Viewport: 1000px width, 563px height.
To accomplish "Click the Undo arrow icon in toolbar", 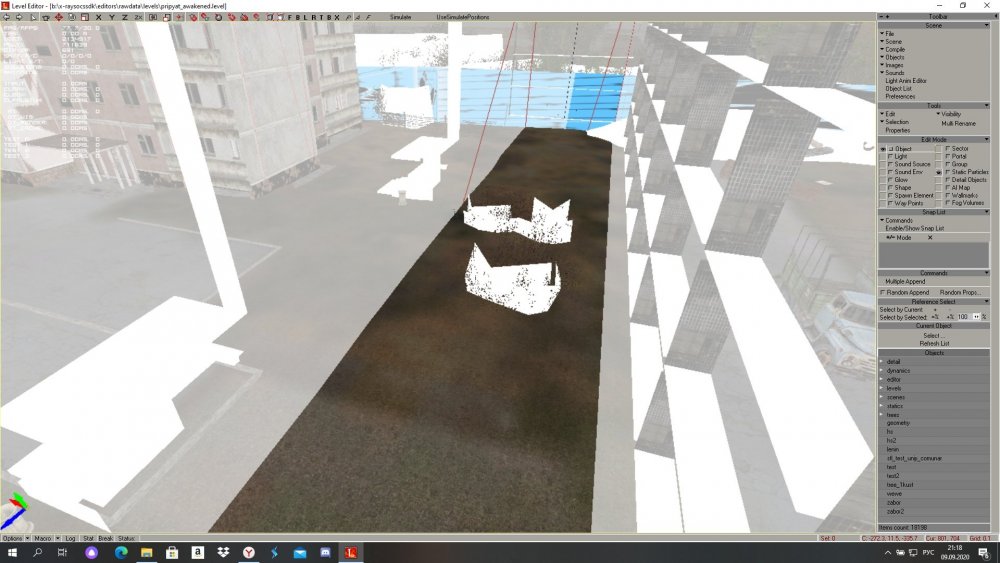I will (x=7, y=17).
